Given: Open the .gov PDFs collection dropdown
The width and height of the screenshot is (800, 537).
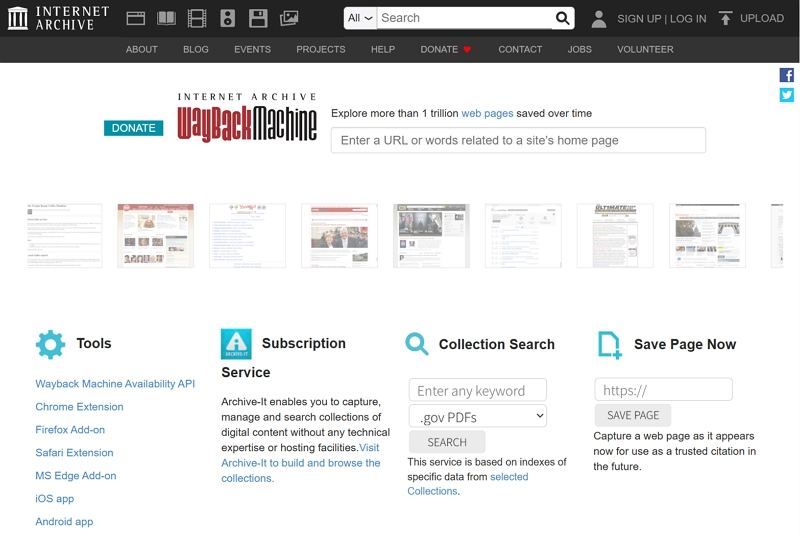Looking at the screenshot, I should 478,417.
